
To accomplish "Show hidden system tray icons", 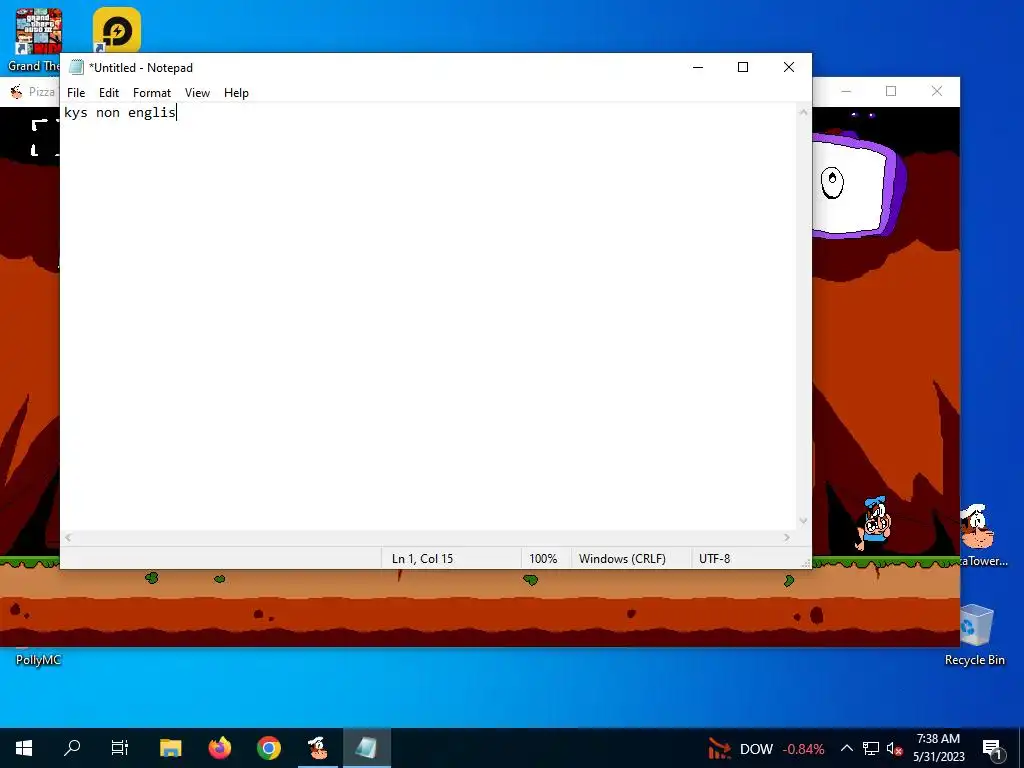I will coord(846,748).
